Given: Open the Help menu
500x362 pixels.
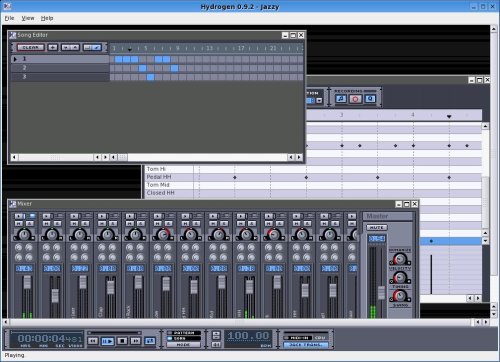Looking at the screenshot, I should click(x=47, y=18).
